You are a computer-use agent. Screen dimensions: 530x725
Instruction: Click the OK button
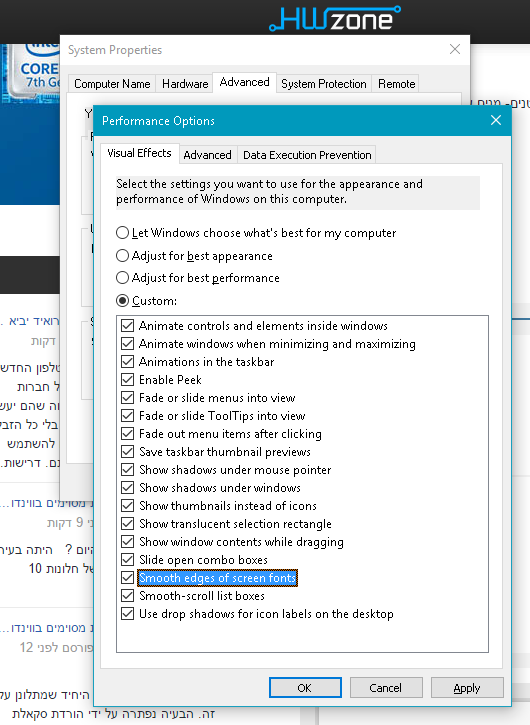[x=305, y=688]
